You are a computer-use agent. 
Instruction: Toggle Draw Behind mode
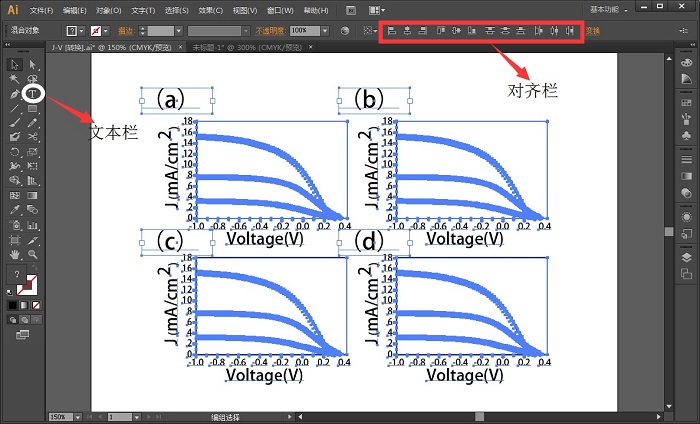(25, 320)
